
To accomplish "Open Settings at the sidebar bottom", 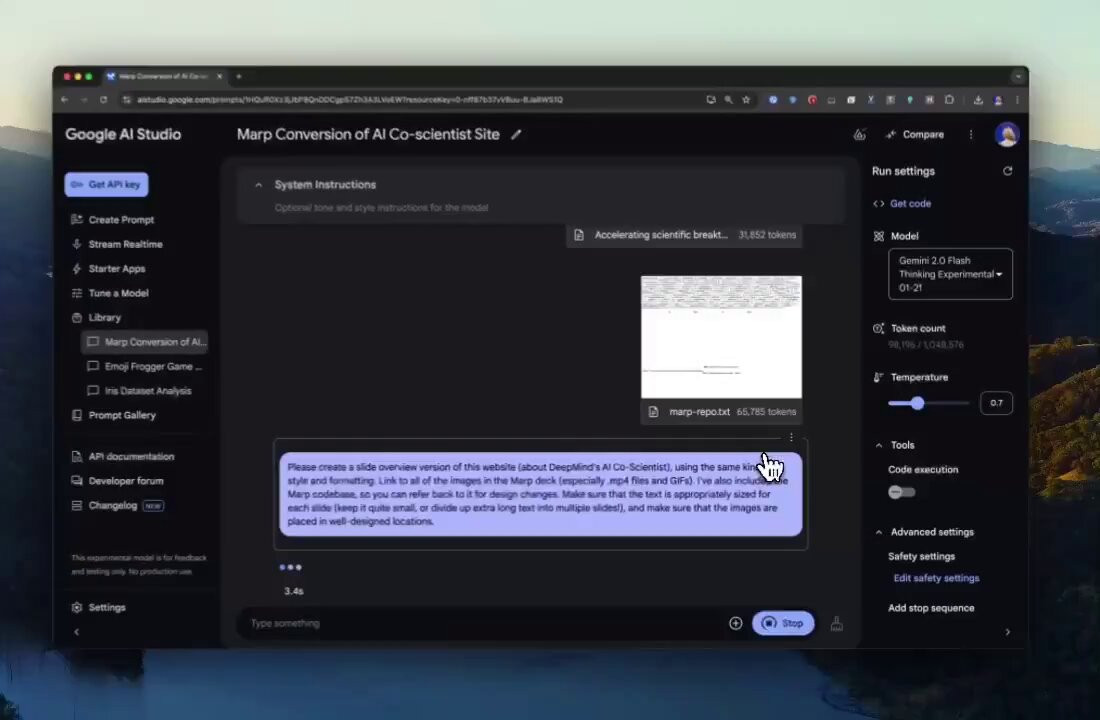I will (x=98, y=608).
